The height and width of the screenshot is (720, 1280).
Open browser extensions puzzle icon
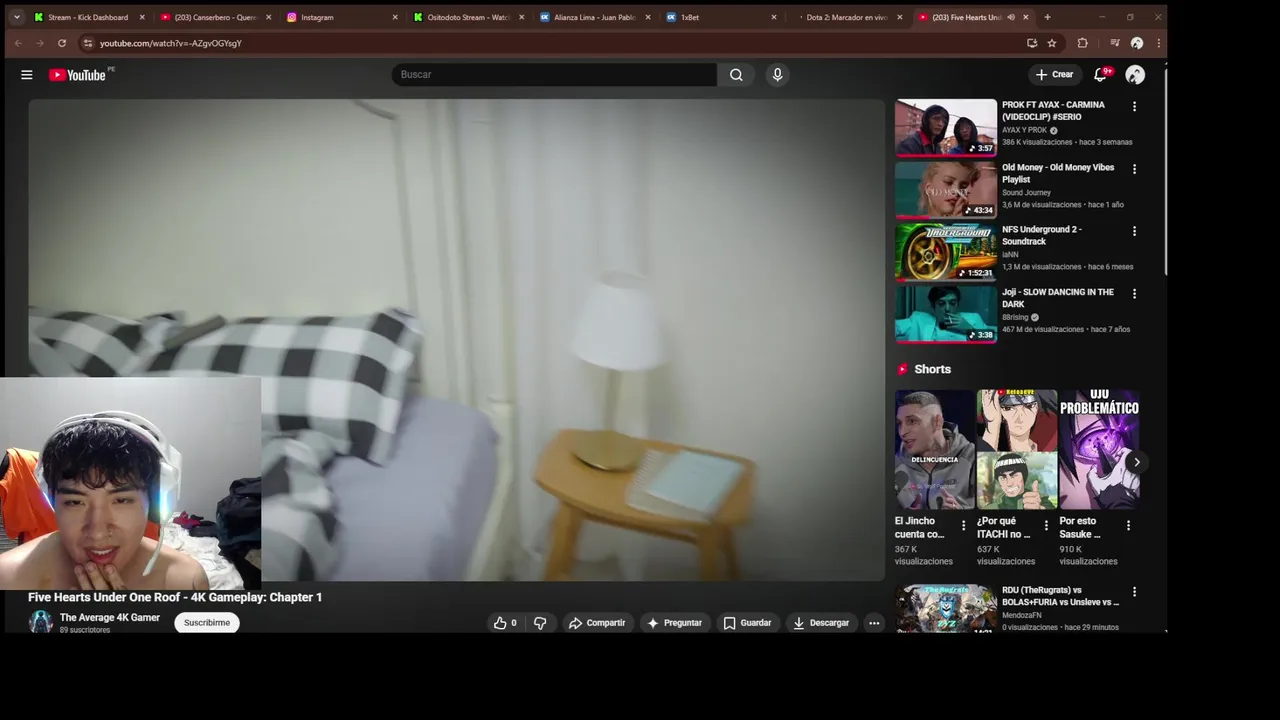(x=1082, y=43)
